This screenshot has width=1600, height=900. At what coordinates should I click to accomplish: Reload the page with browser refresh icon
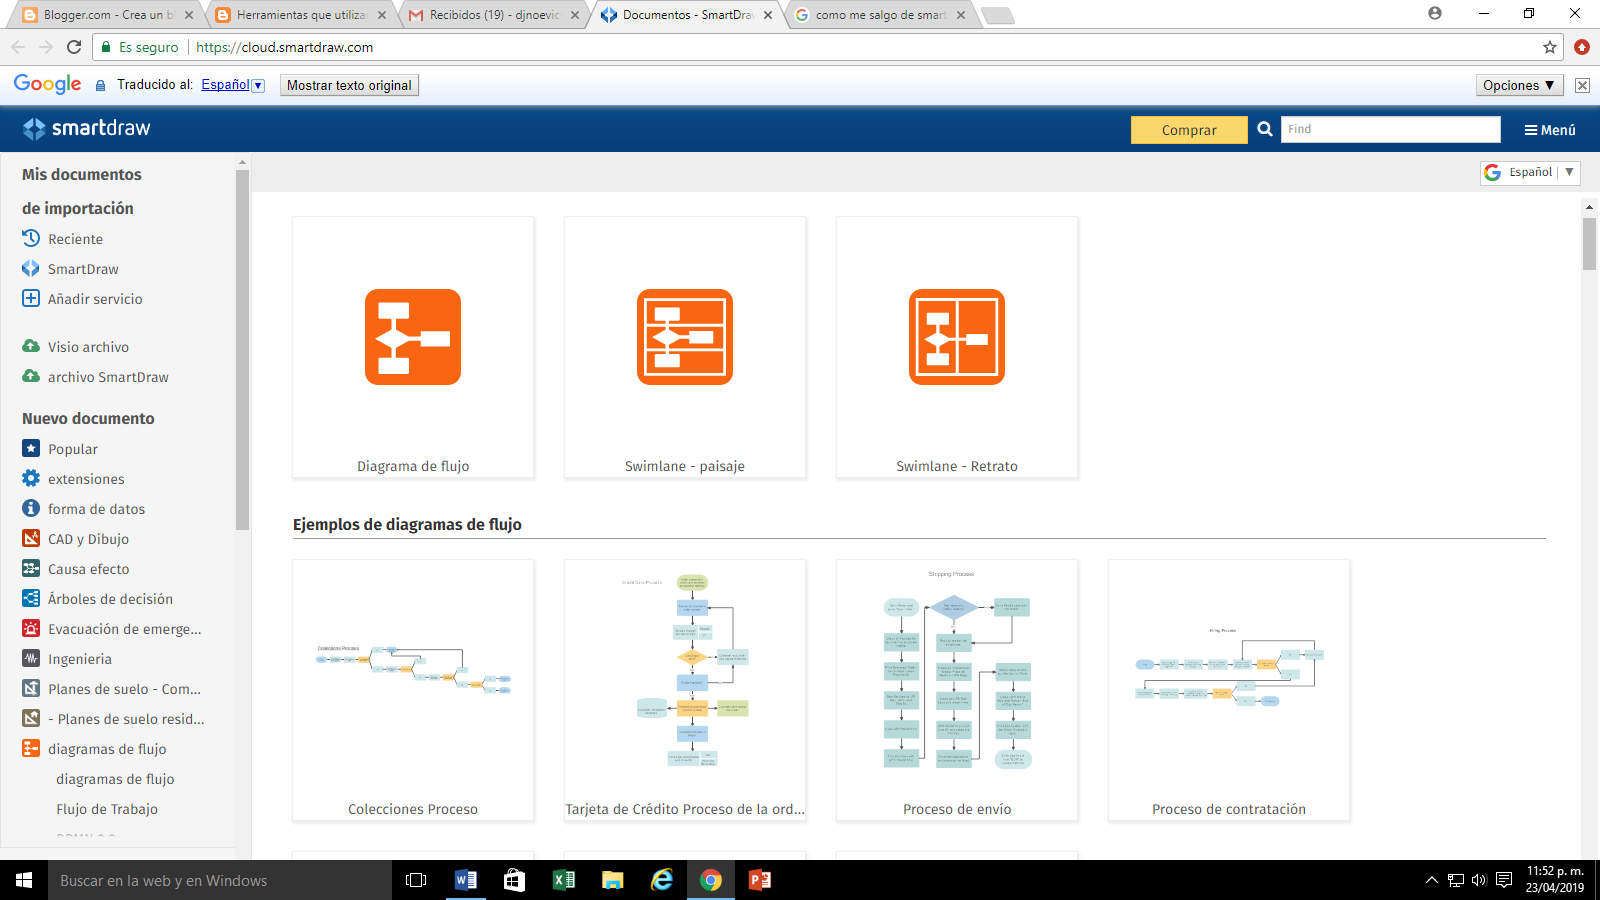(x=74, y=47)
